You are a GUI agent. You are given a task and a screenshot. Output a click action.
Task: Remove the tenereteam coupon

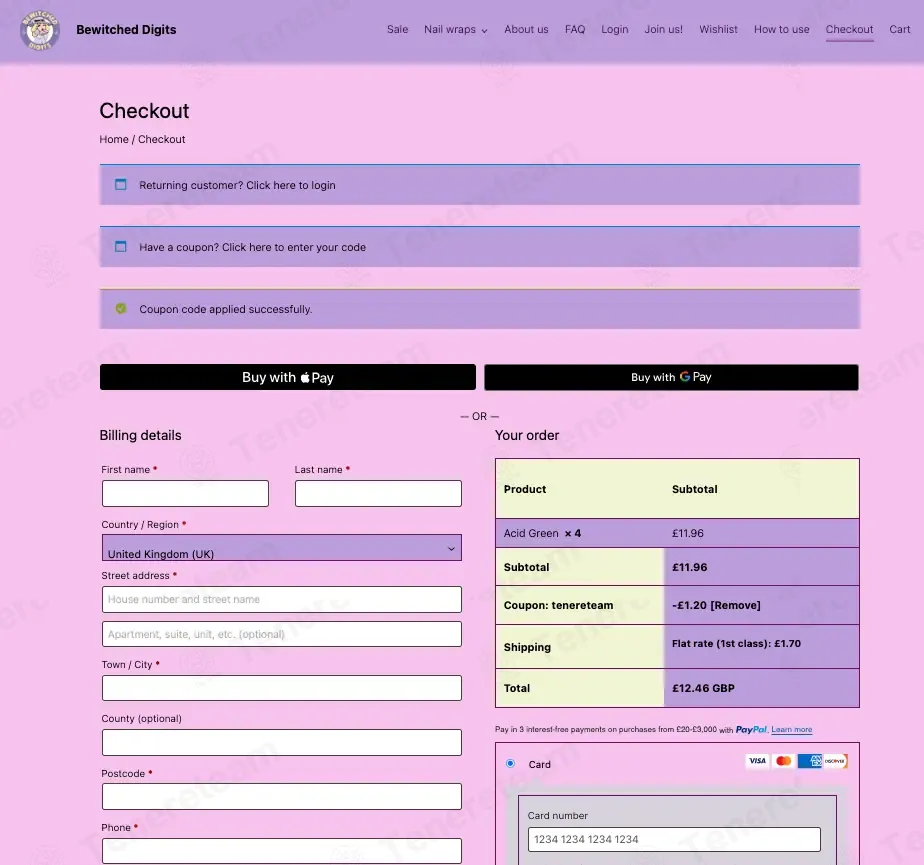click(x=735, y=606)
